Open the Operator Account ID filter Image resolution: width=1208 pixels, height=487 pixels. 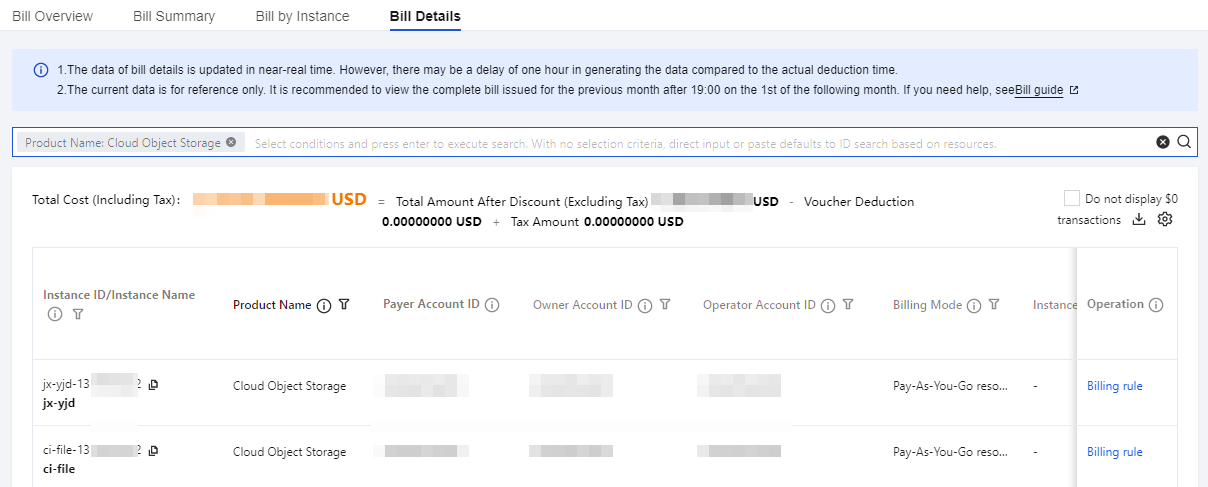click(848, 305)
